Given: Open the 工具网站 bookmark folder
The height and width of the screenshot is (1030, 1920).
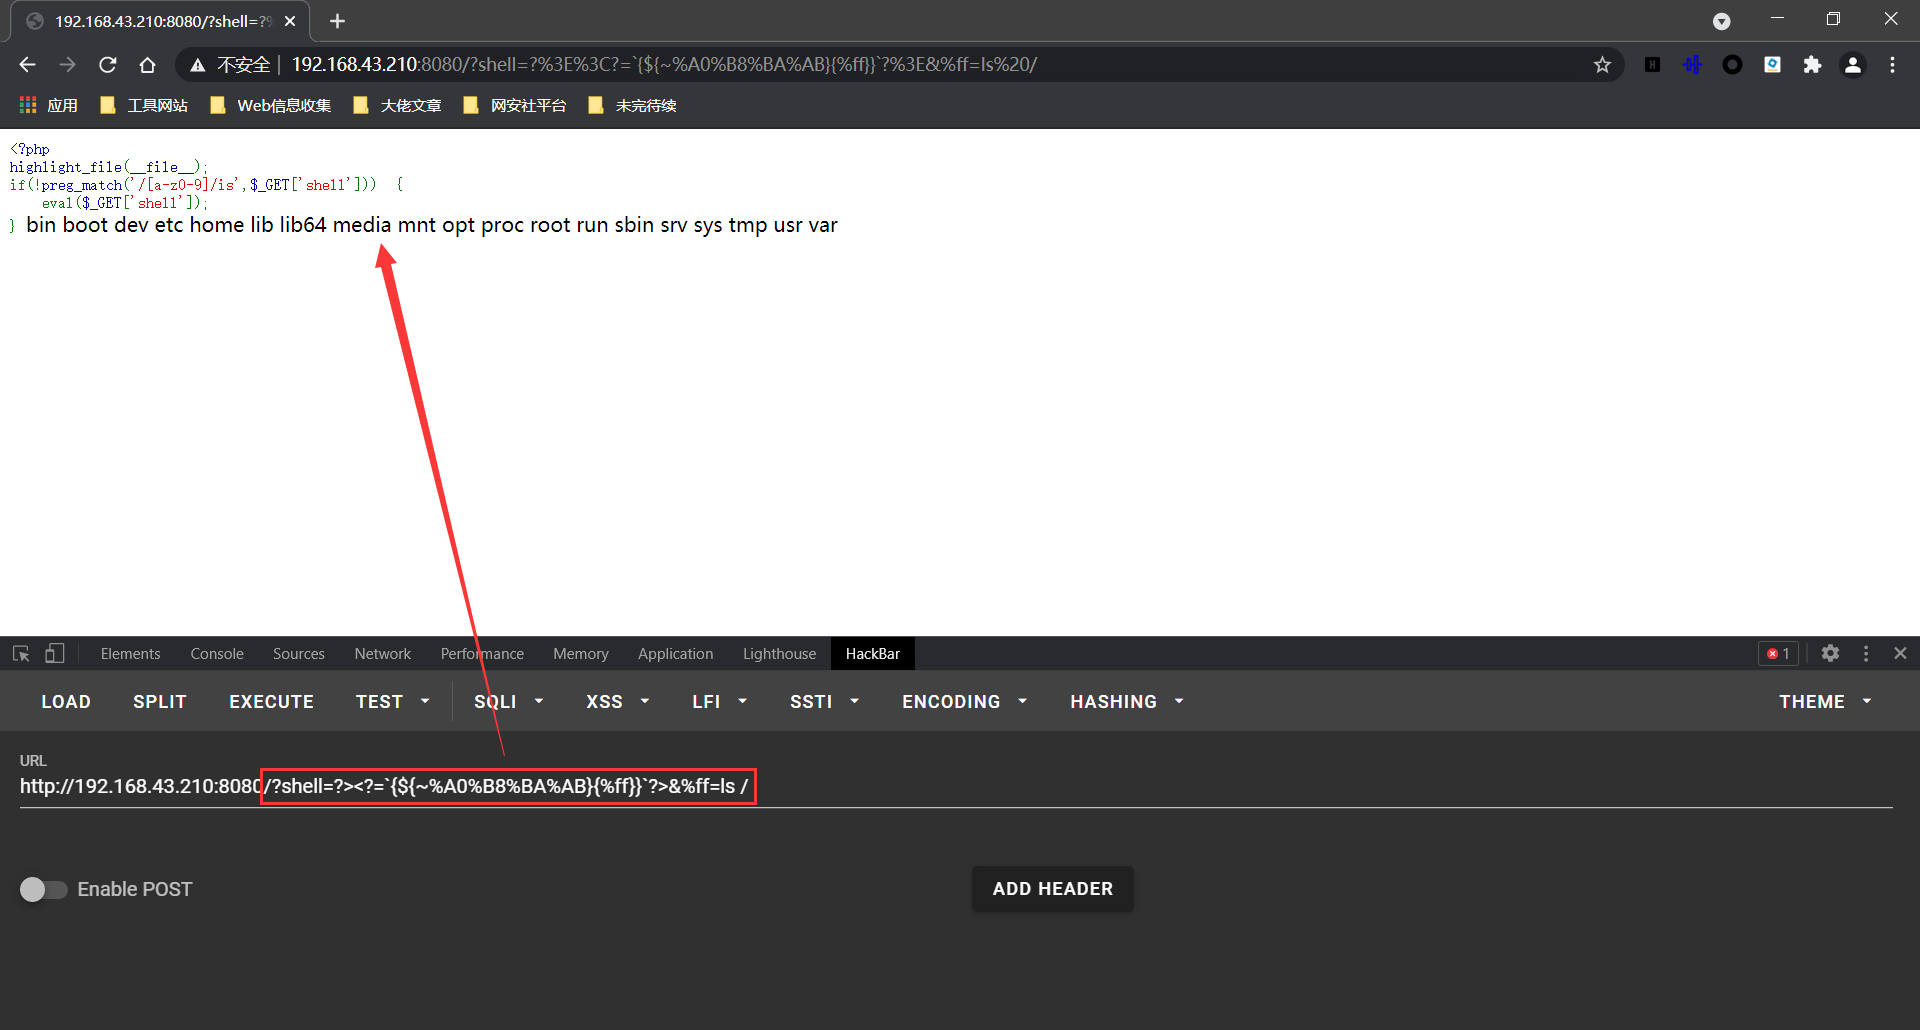Looking at the screenshot, I should click(x=144, y=105).
